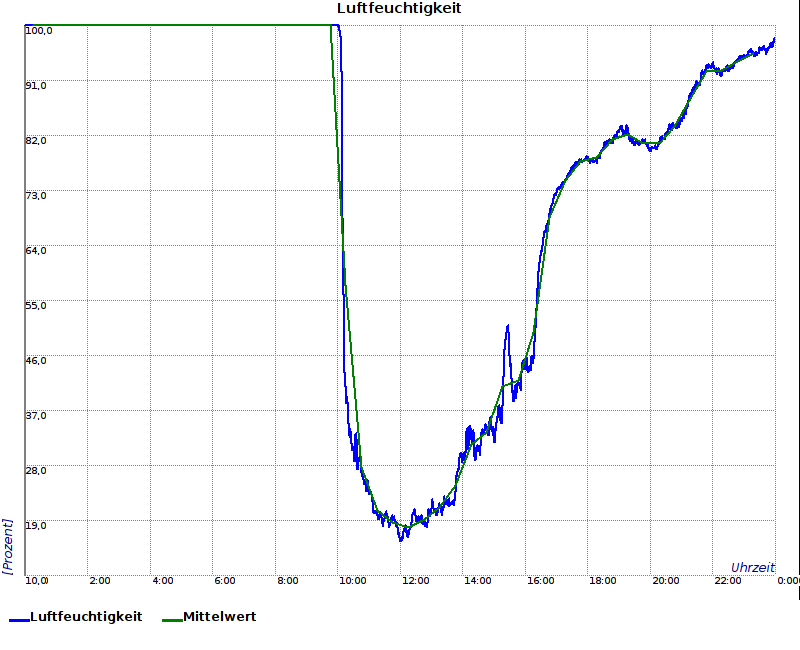Click the 8:00 time axis tick label
This screenshot has width=800, height=650.
(288, 580)
